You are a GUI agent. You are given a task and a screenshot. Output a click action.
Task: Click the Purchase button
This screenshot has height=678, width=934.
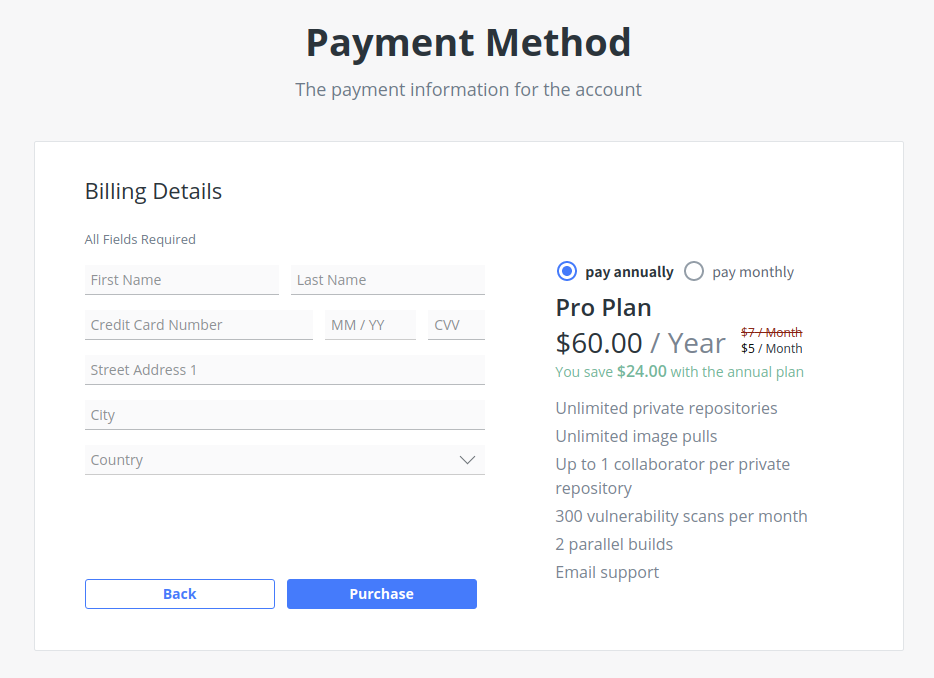tap(381, 593)
